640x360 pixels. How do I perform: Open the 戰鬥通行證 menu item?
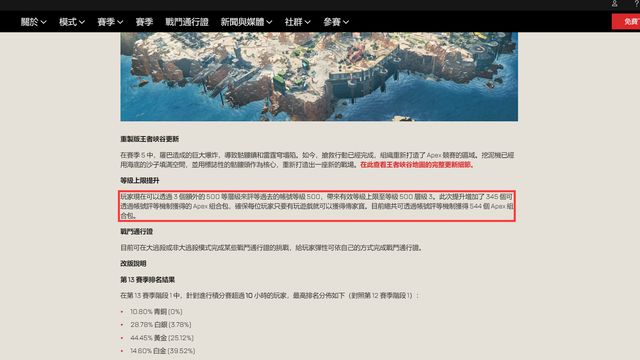click(x=187, y=22)
